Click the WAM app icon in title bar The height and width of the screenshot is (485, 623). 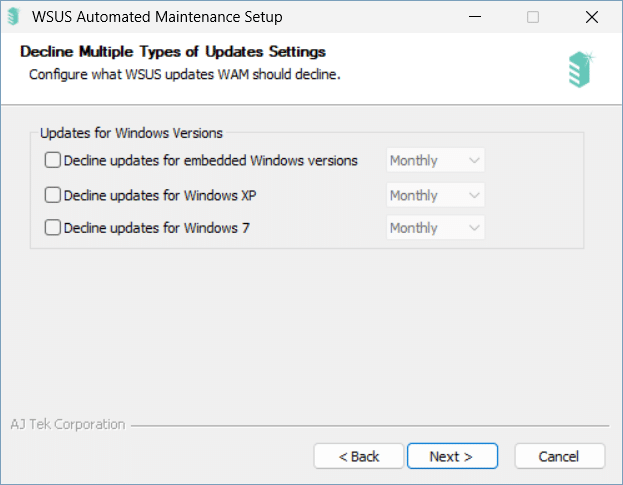coord(14,17)
